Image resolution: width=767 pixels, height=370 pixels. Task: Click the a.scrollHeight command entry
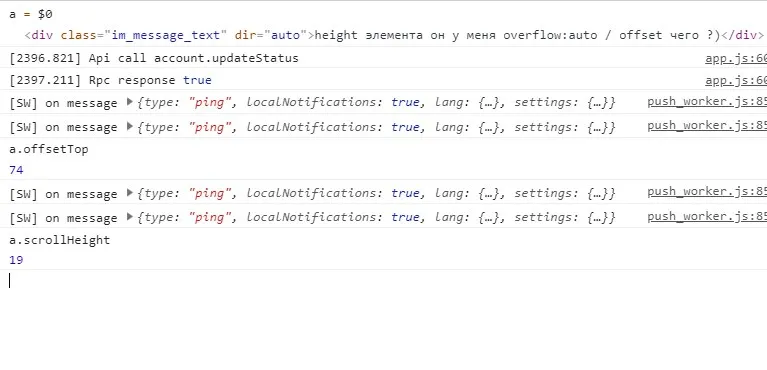[x=60, y=240]
